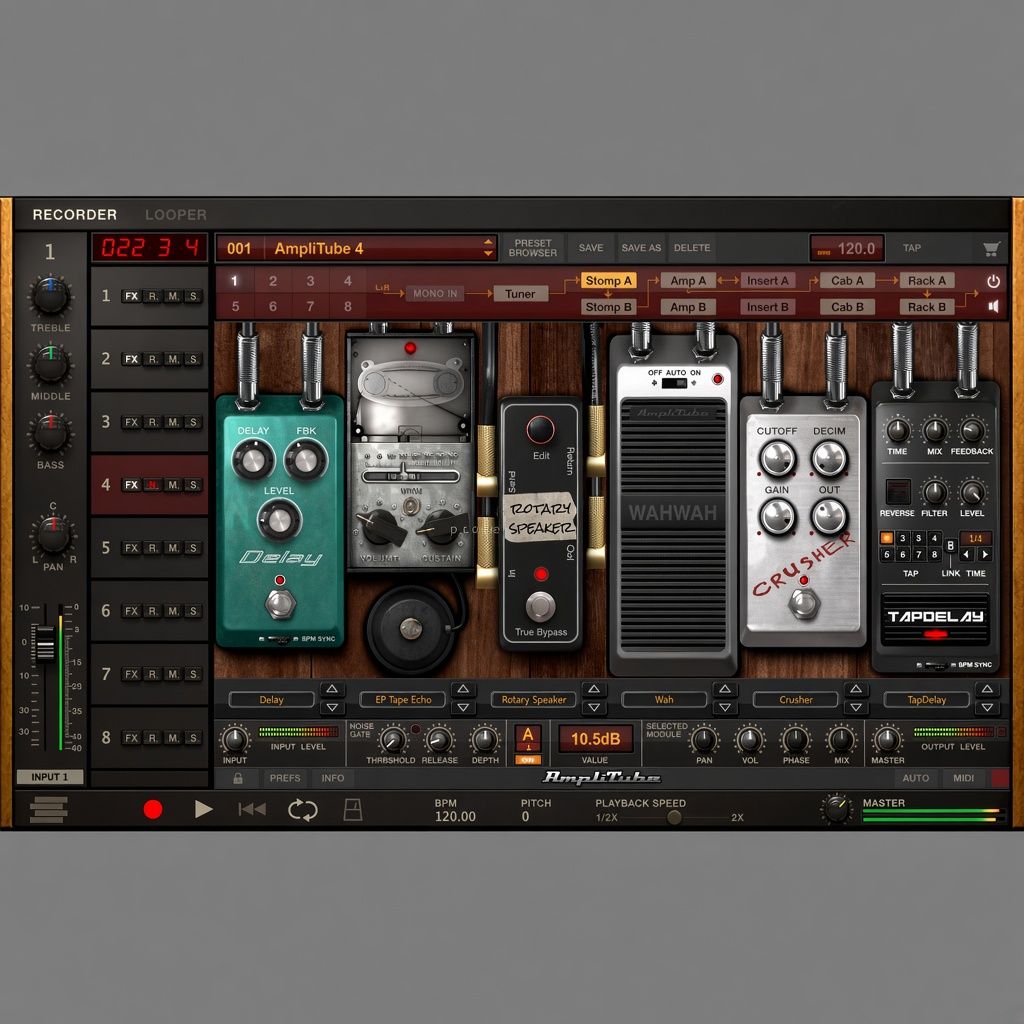Click the Tuner block in signal chain

coord(520,294)
